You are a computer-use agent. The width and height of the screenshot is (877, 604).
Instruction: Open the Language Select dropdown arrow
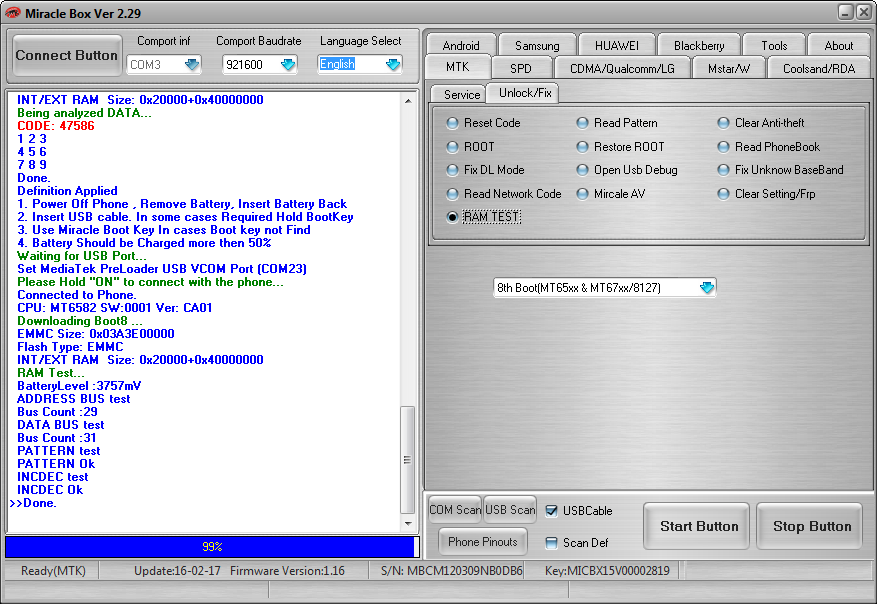coord(393,64)
